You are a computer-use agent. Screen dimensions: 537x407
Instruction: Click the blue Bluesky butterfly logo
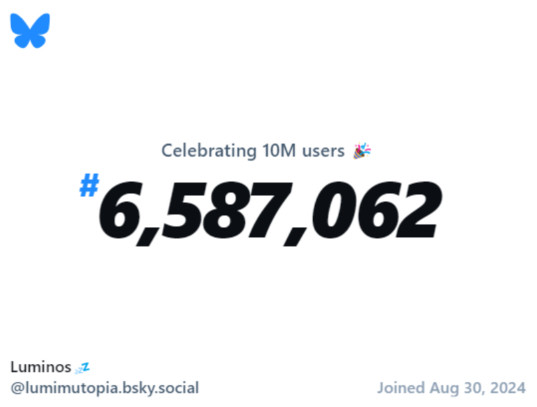[x=30, y=30]
